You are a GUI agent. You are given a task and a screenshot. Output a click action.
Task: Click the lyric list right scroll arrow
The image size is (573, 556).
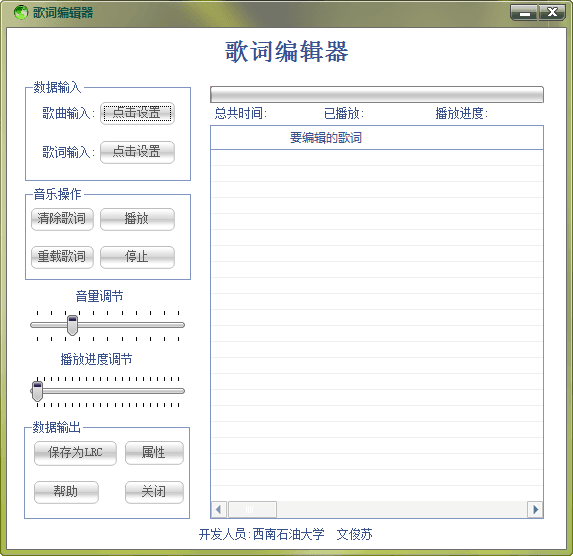pyautogui.click(x=535, y=510)
